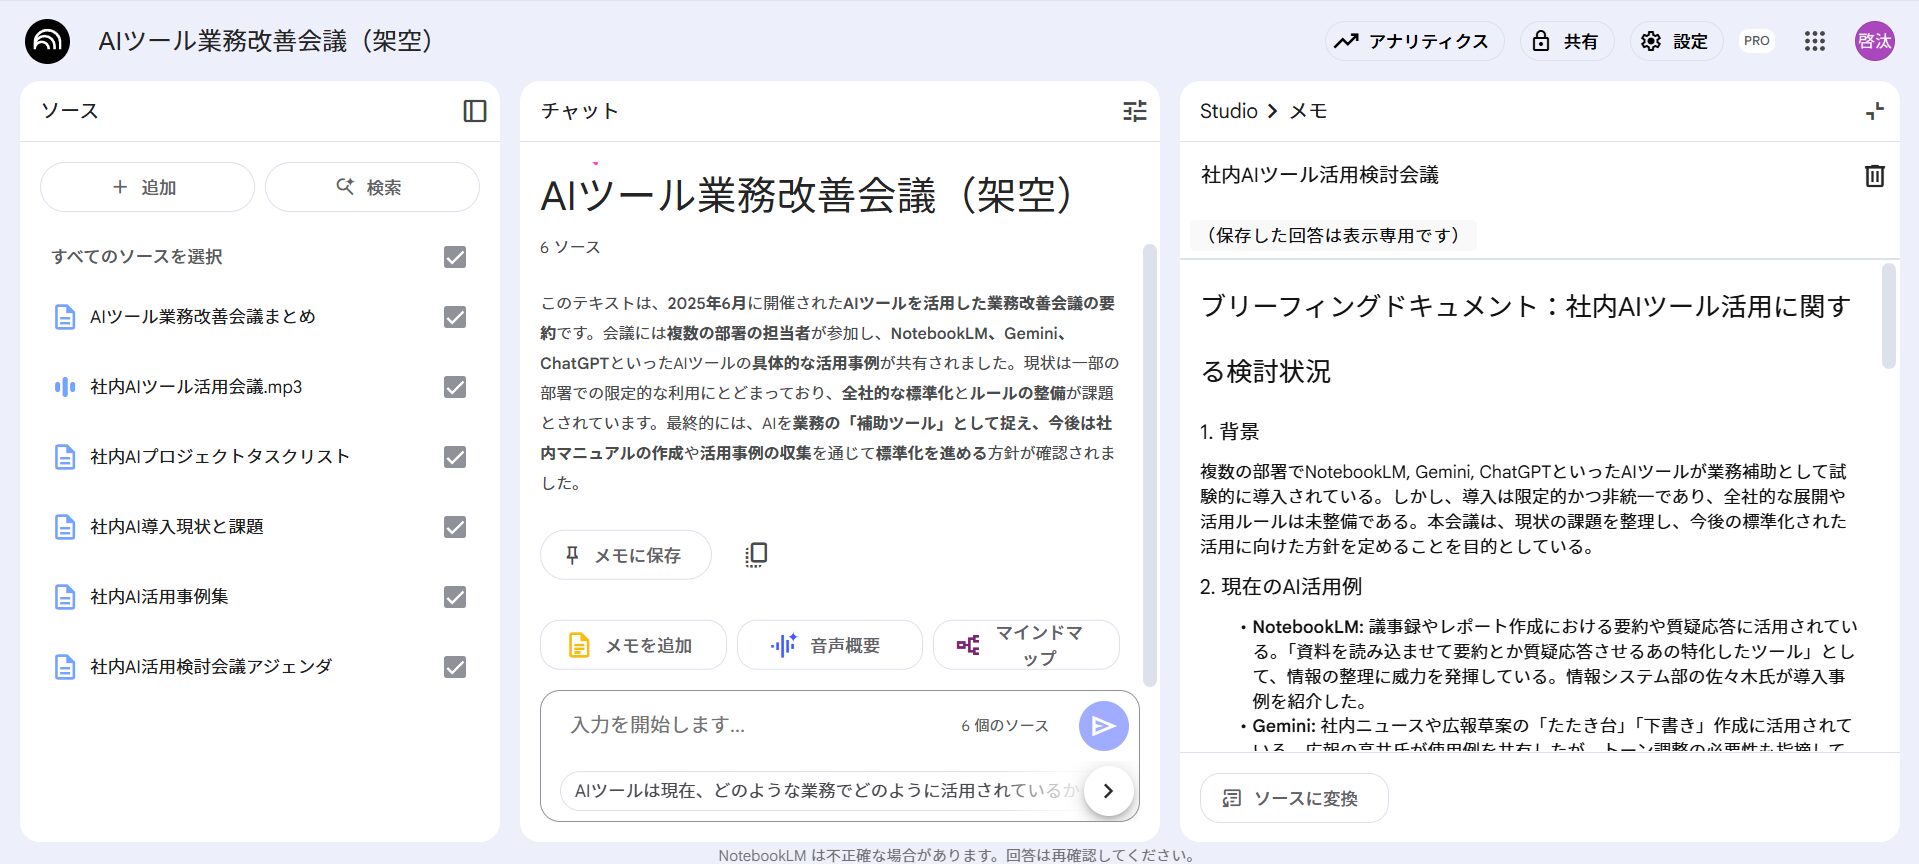Show next suggested question chevron
Screen dimensions: 1919x864
[1108, 791]
